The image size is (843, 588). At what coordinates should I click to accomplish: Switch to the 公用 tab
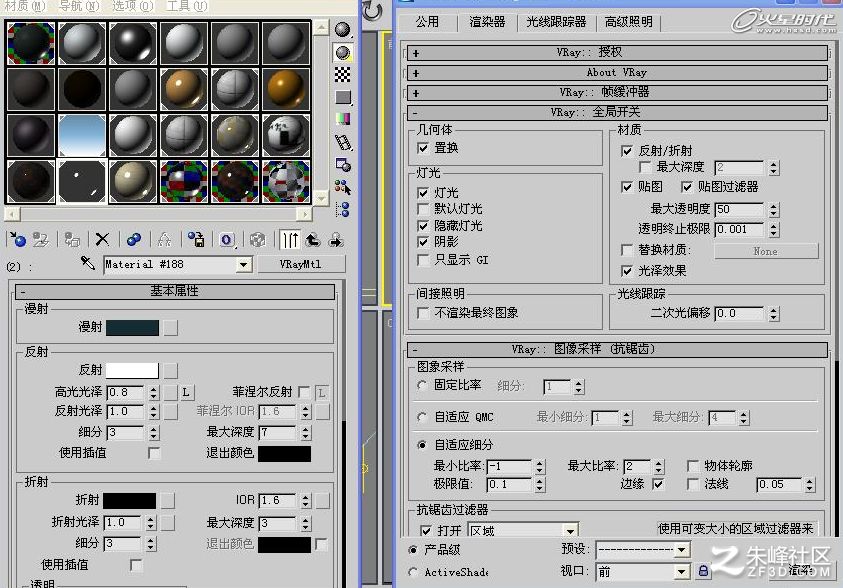427,22
